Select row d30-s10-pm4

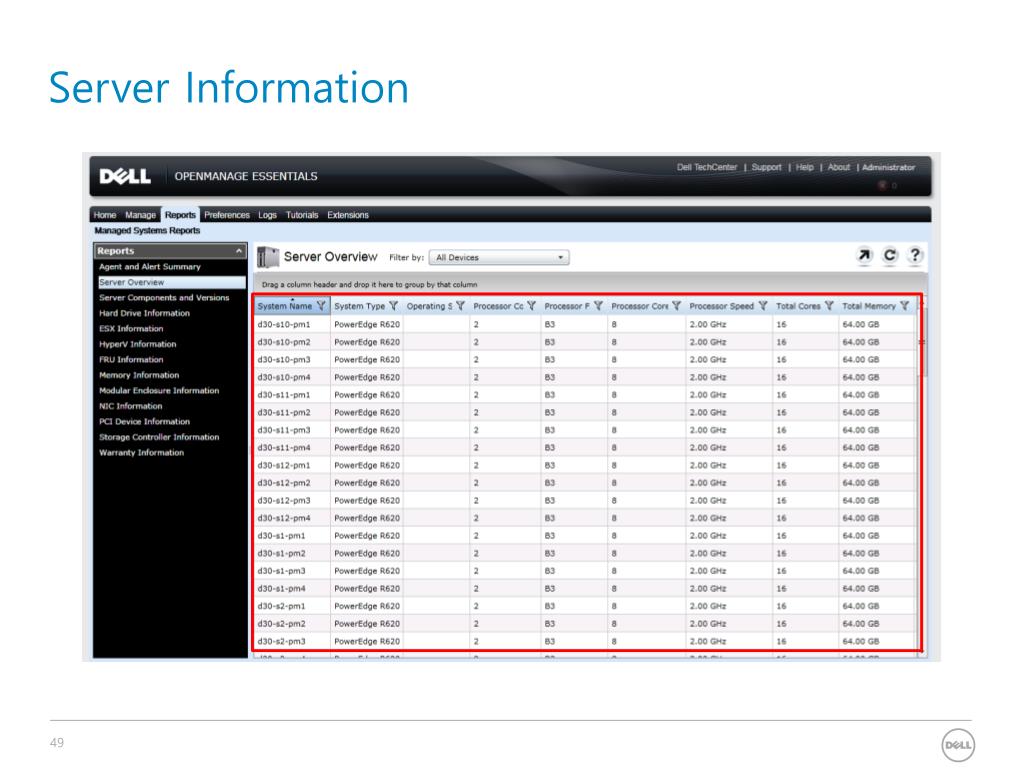click(x=585, y=377)
